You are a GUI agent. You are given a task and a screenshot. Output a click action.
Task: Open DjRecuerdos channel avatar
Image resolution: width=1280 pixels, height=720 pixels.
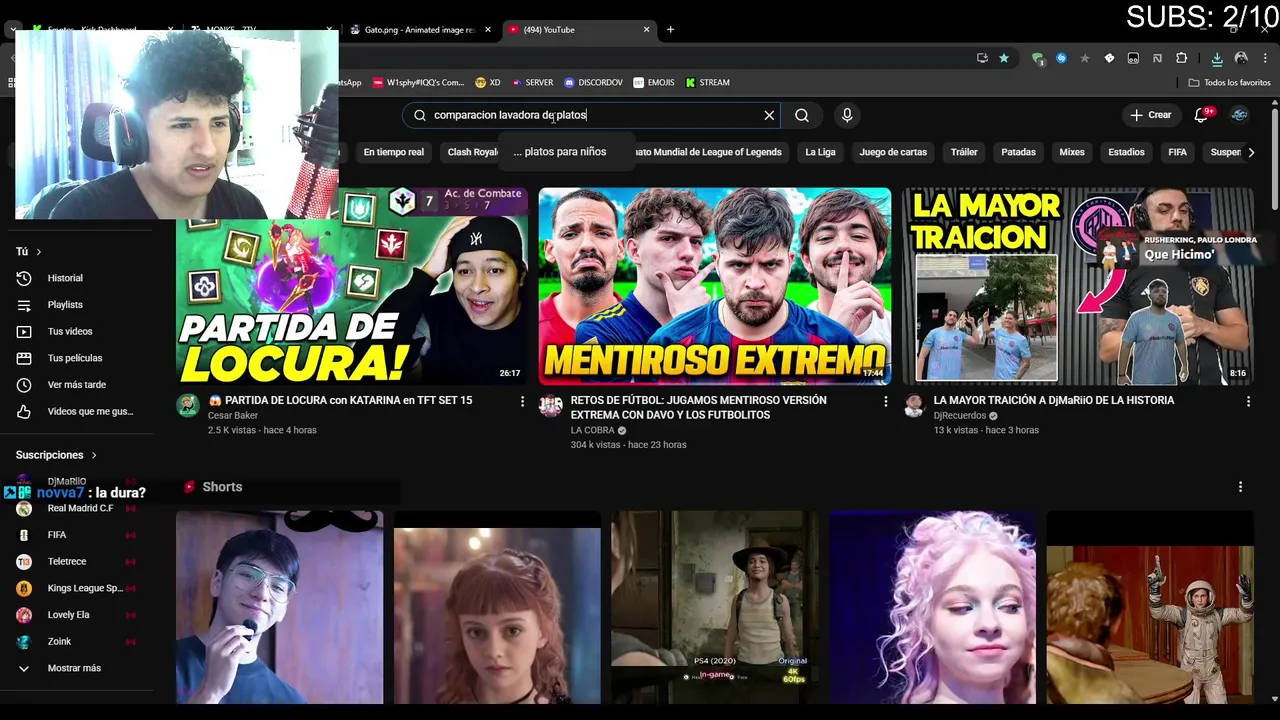[x=913, y=405]
